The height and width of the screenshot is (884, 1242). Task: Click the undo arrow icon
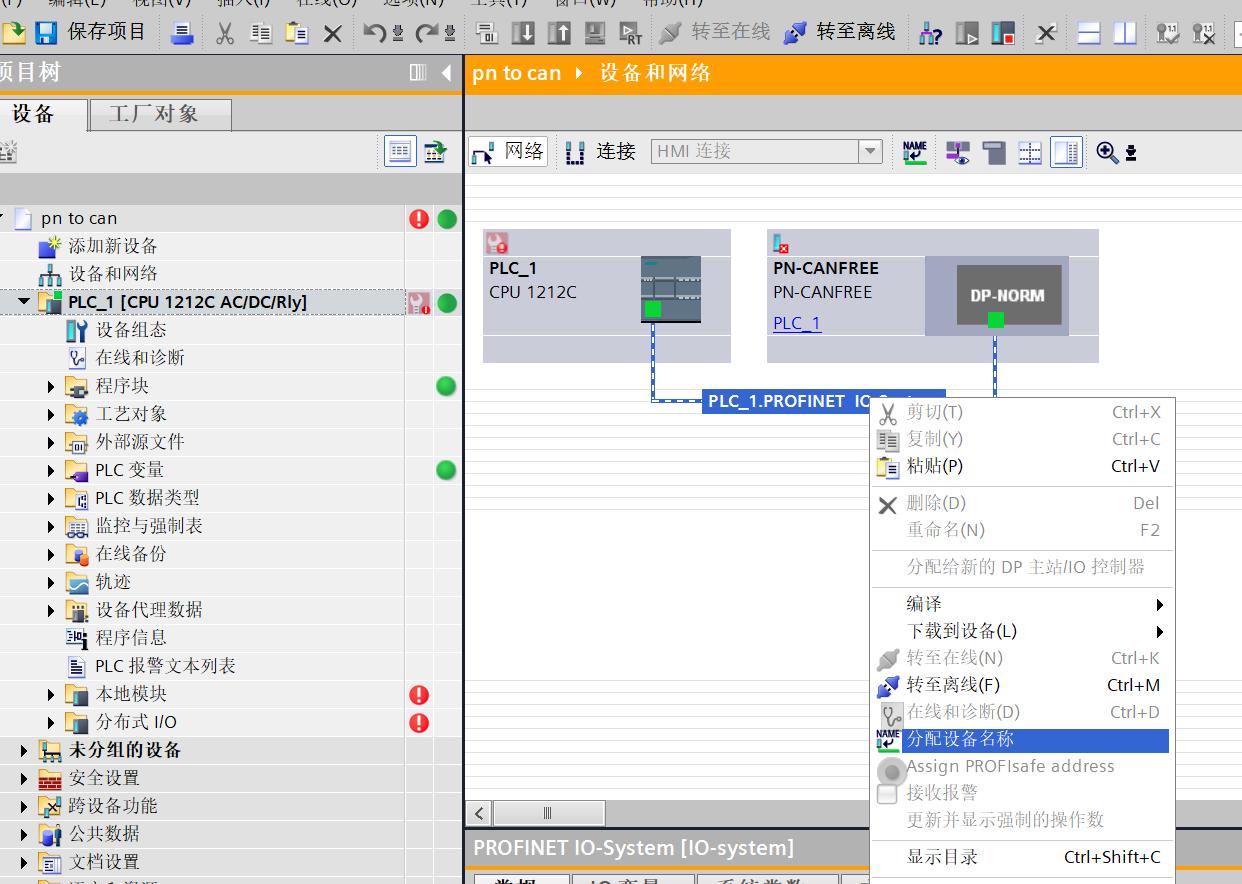[375, 33]
